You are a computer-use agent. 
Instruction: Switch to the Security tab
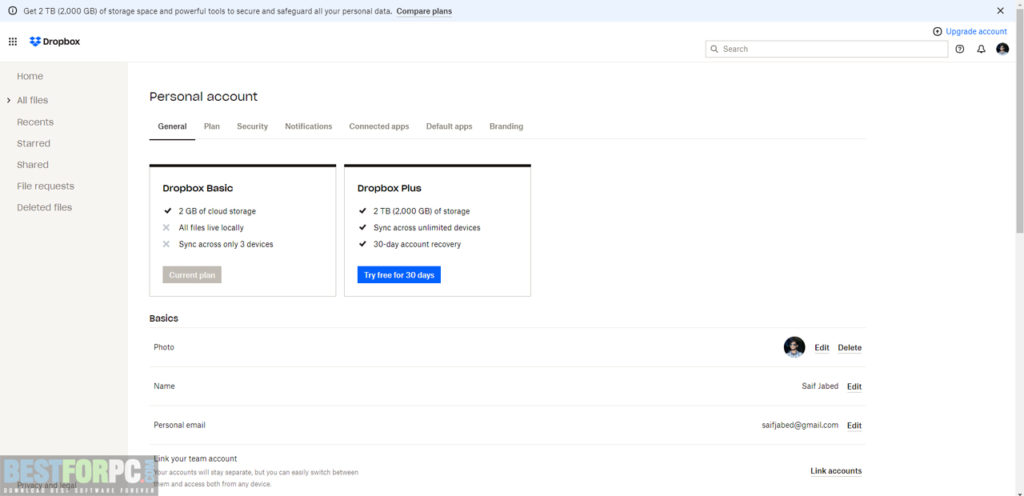pos(252,127)
